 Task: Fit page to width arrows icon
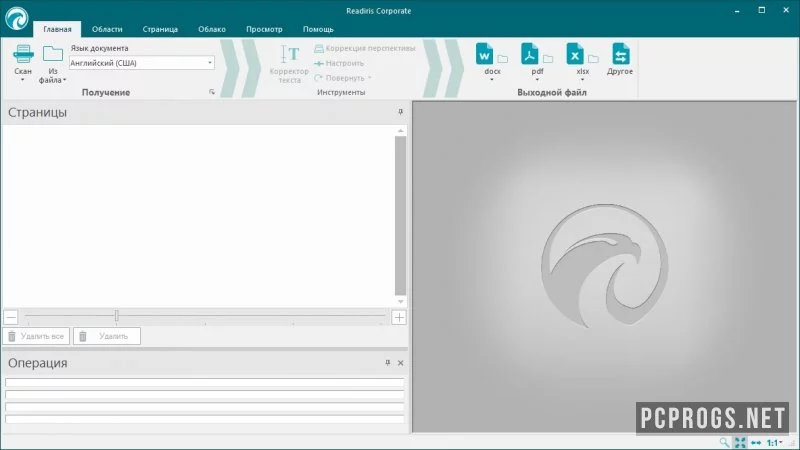coord(756,442)
